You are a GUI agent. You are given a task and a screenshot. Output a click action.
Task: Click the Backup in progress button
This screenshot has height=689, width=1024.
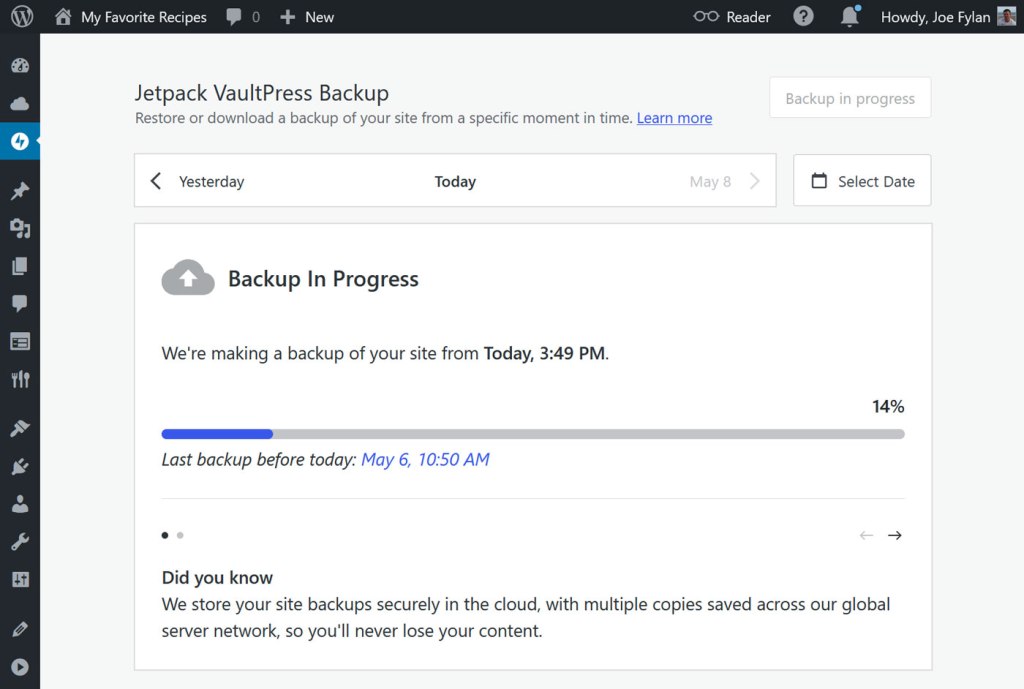pyautogui.click(x=850, y=98)
